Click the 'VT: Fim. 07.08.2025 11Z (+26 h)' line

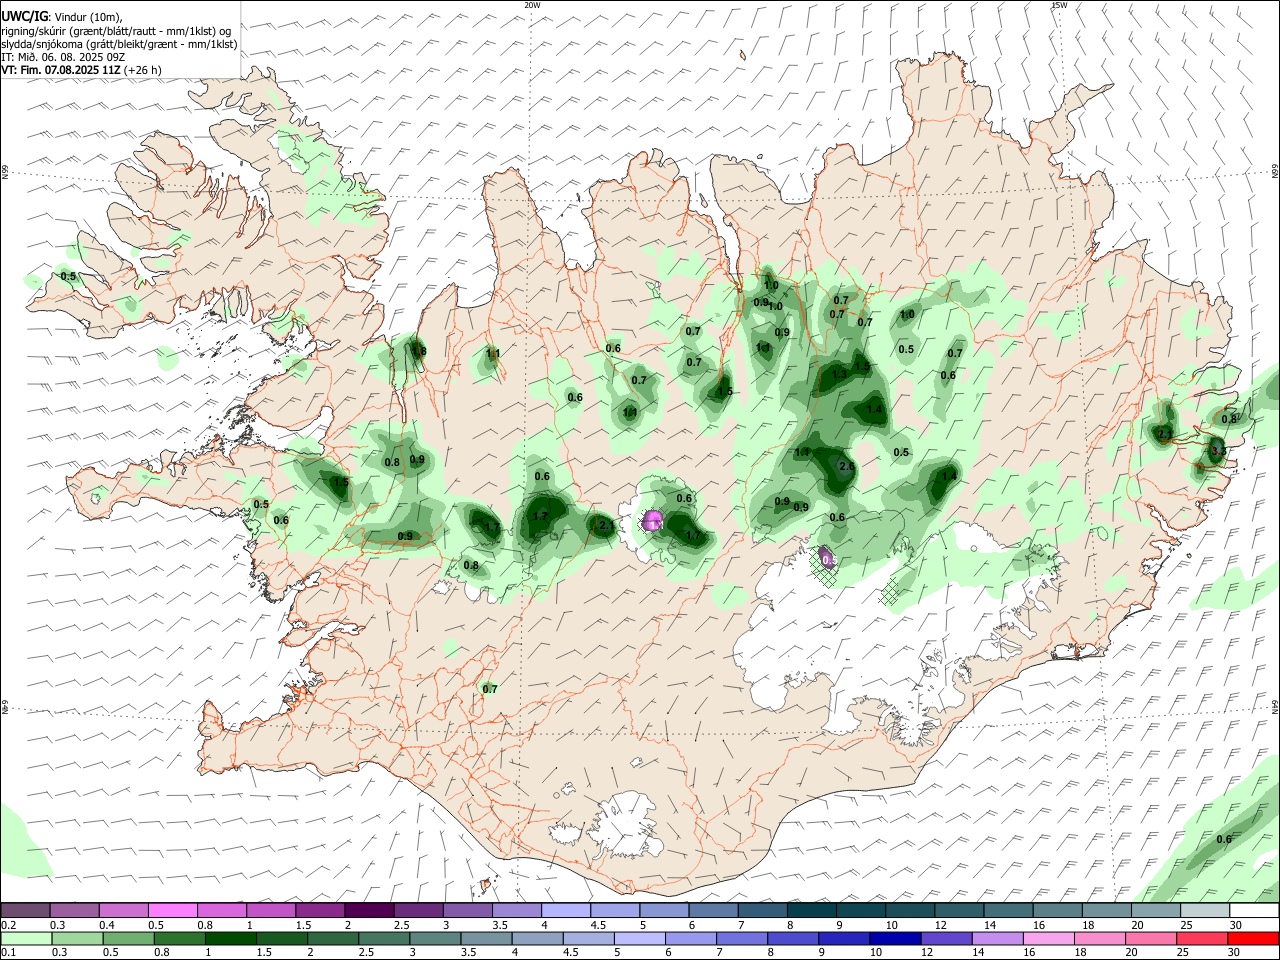click(x=81, y=70)
